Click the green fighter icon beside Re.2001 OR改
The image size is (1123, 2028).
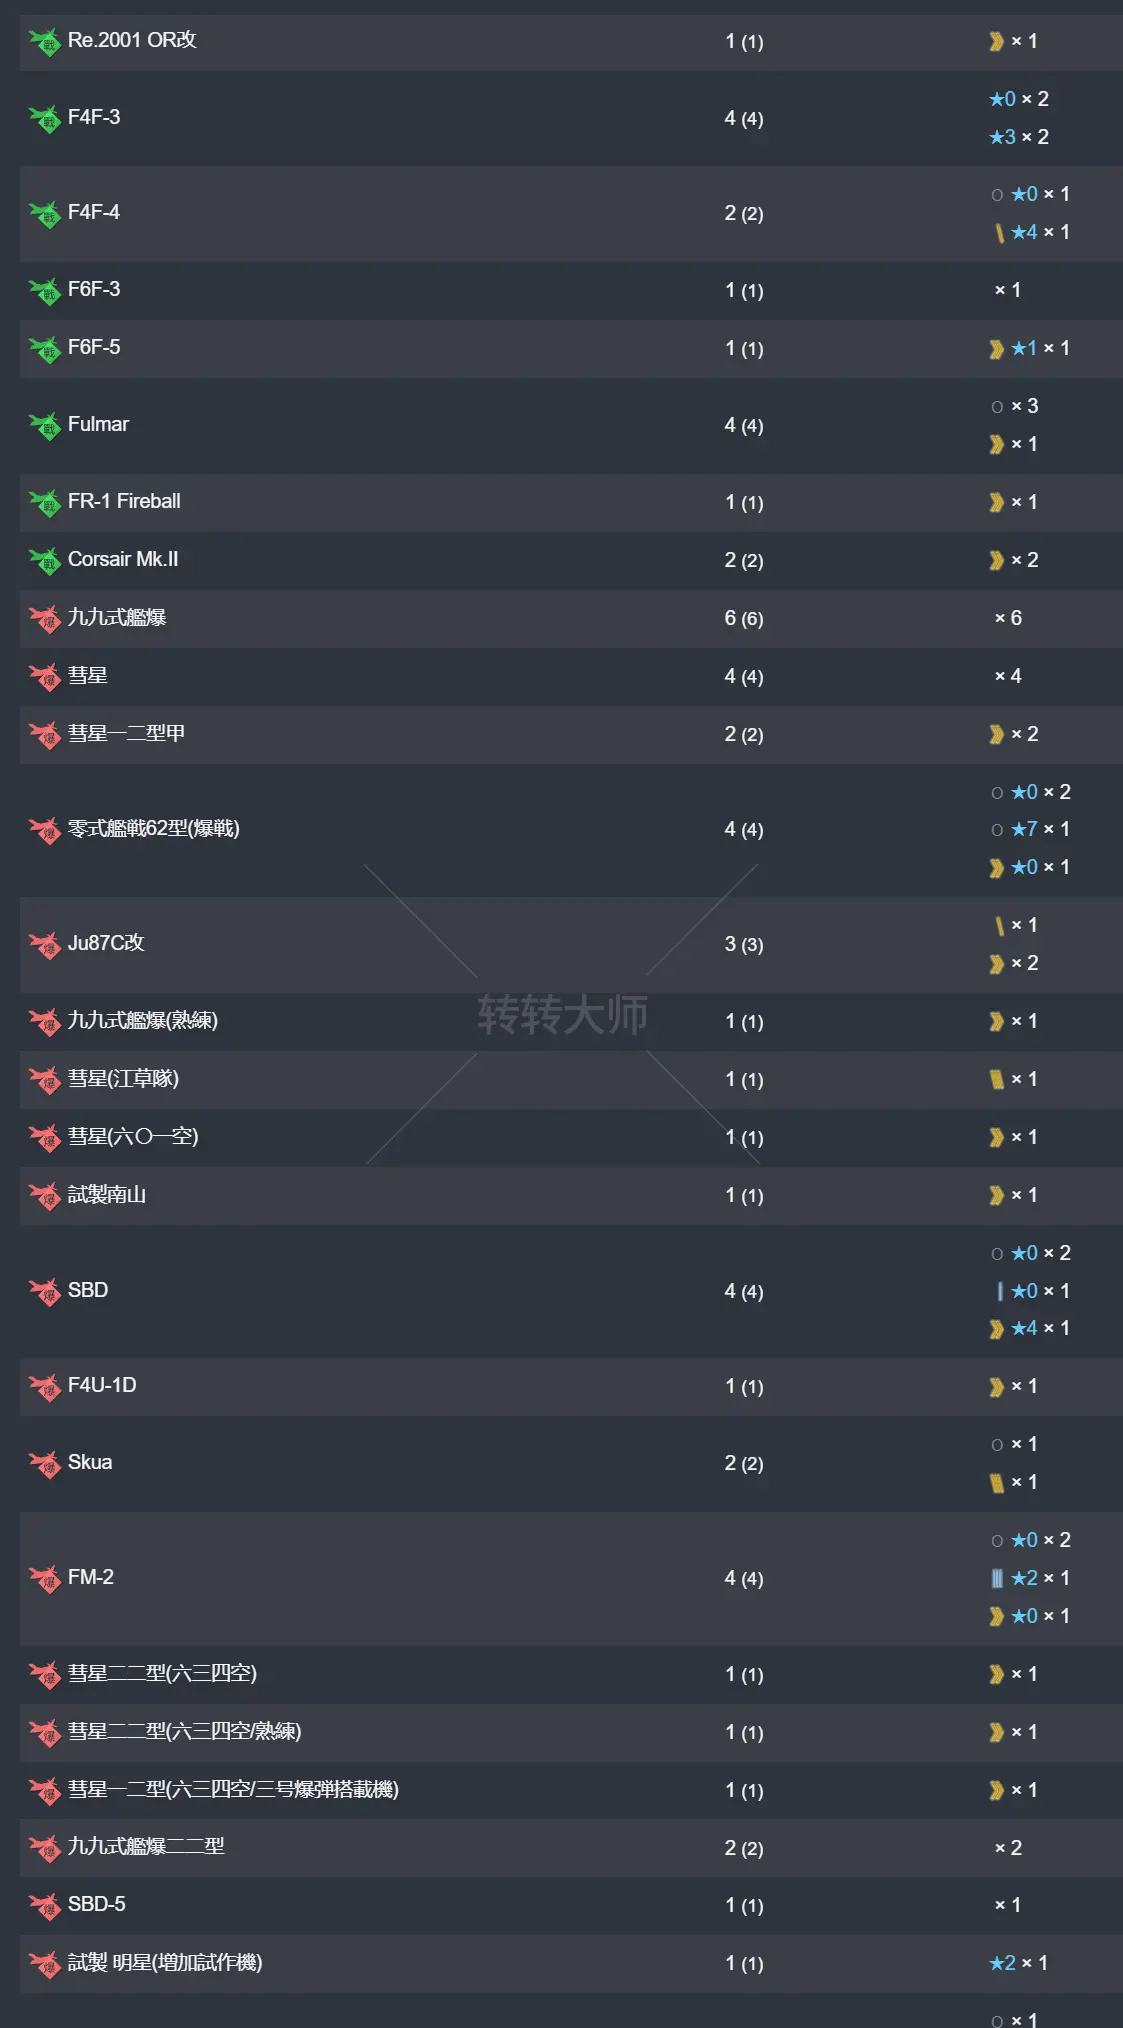pyautogui.click(x=46, y=41)
